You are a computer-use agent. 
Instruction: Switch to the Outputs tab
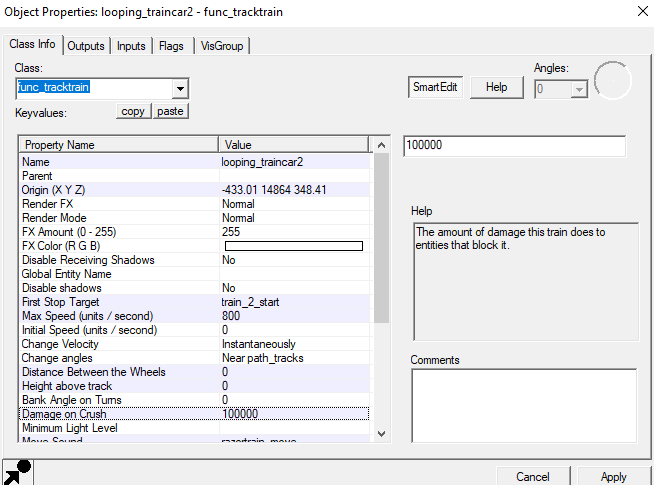(x=86, y=46)
